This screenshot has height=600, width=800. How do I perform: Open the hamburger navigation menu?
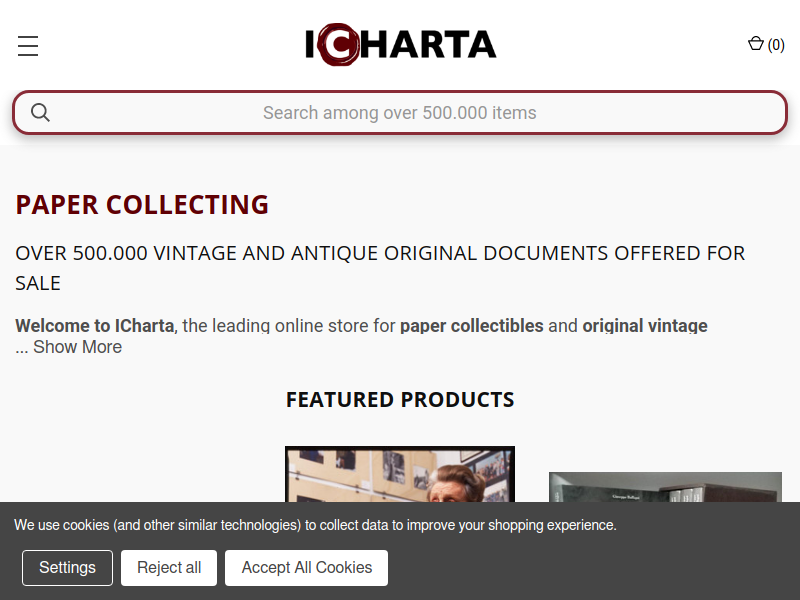28,46
